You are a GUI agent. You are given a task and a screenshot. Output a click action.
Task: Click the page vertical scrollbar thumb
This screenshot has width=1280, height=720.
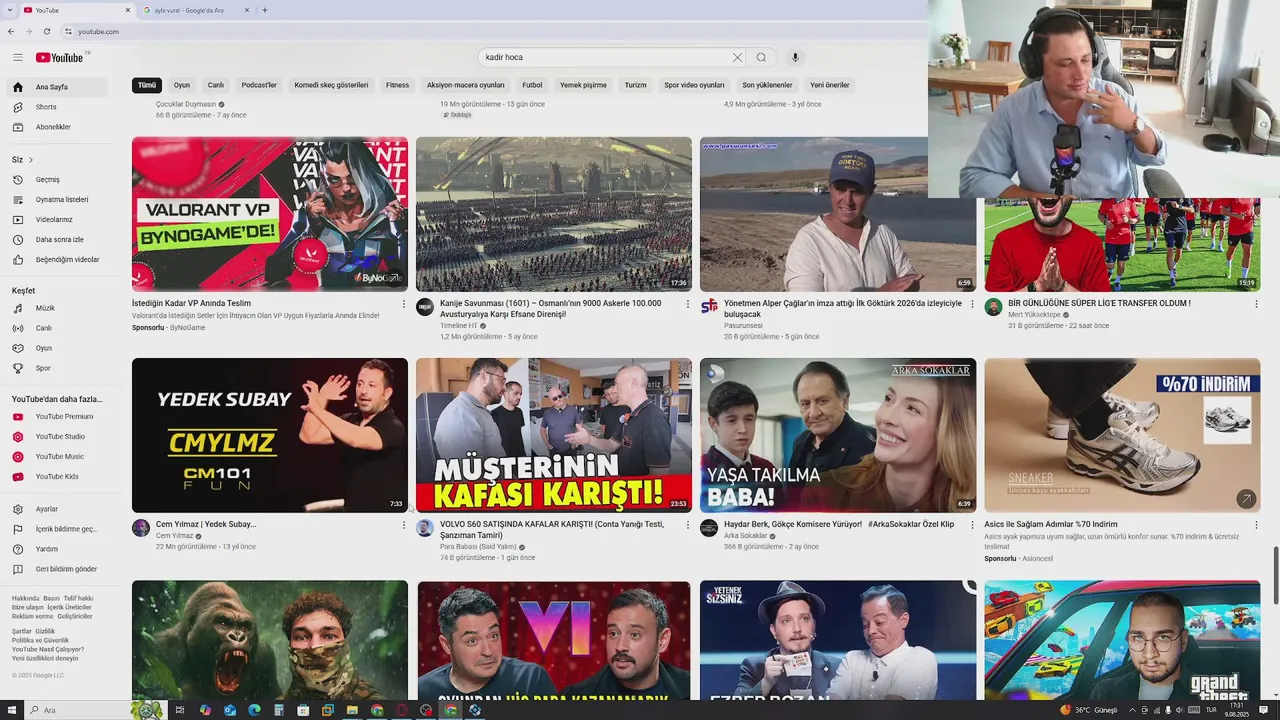pos(1275,575)
